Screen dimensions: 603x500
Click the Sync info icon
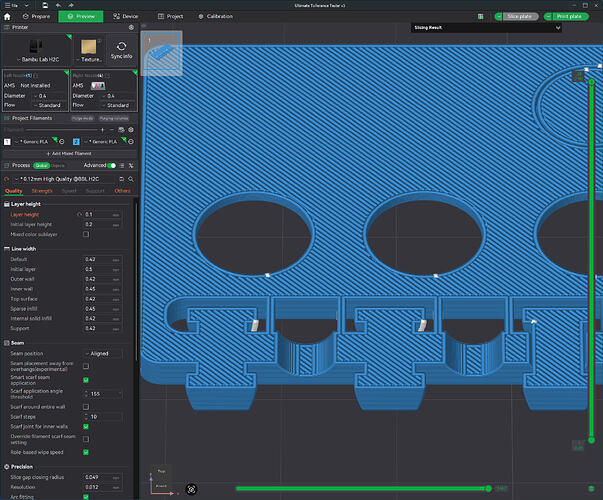(x=122, y=47)
